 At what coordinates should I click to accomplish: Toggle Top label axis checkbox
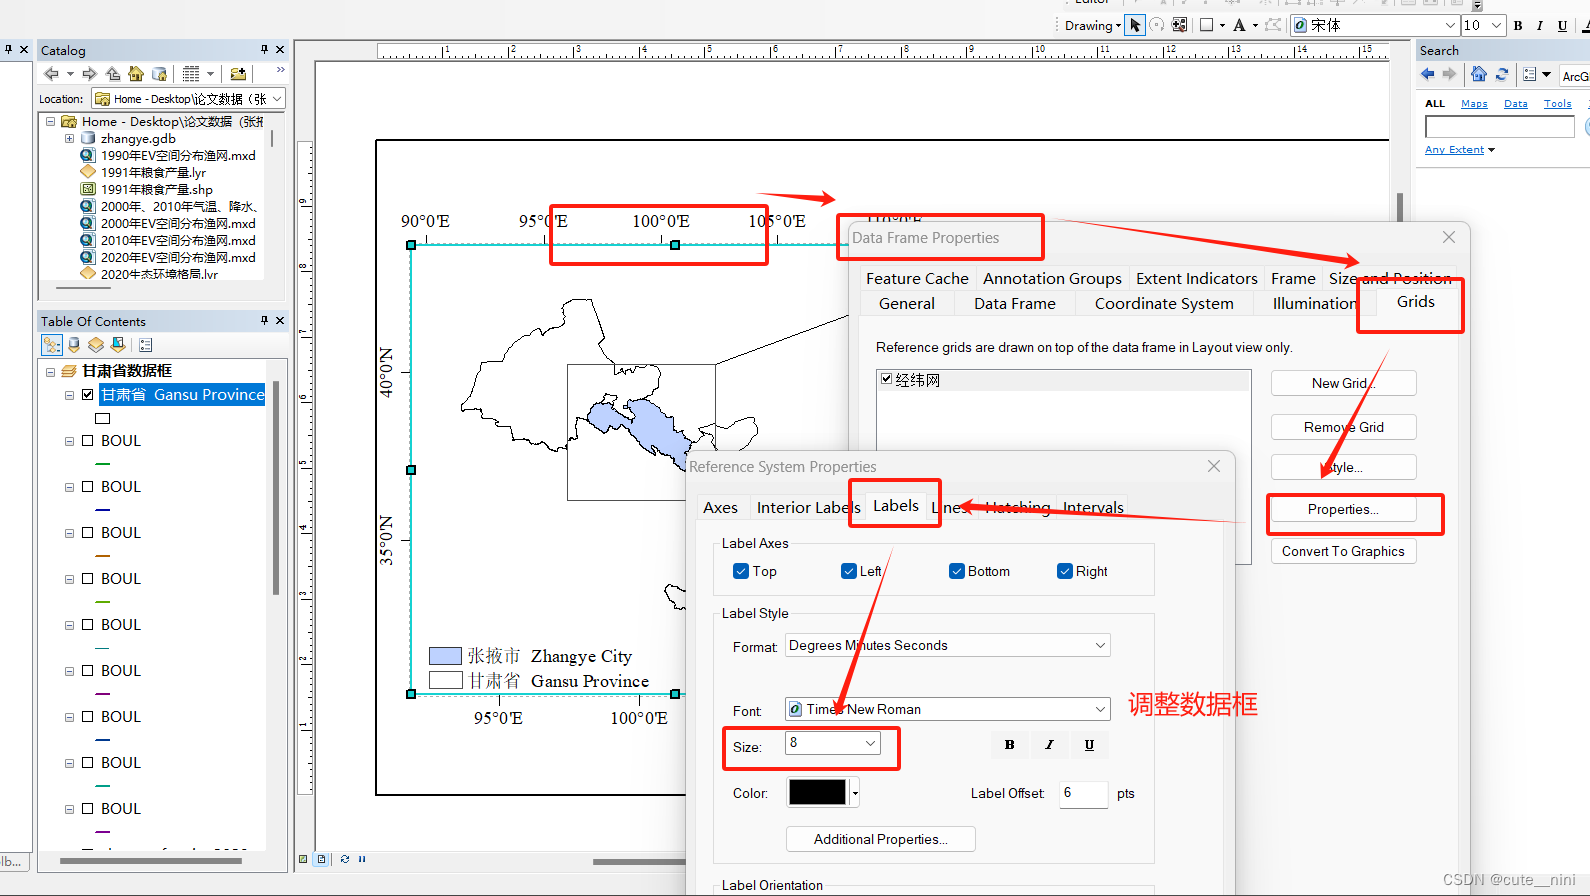click(741, 571)
